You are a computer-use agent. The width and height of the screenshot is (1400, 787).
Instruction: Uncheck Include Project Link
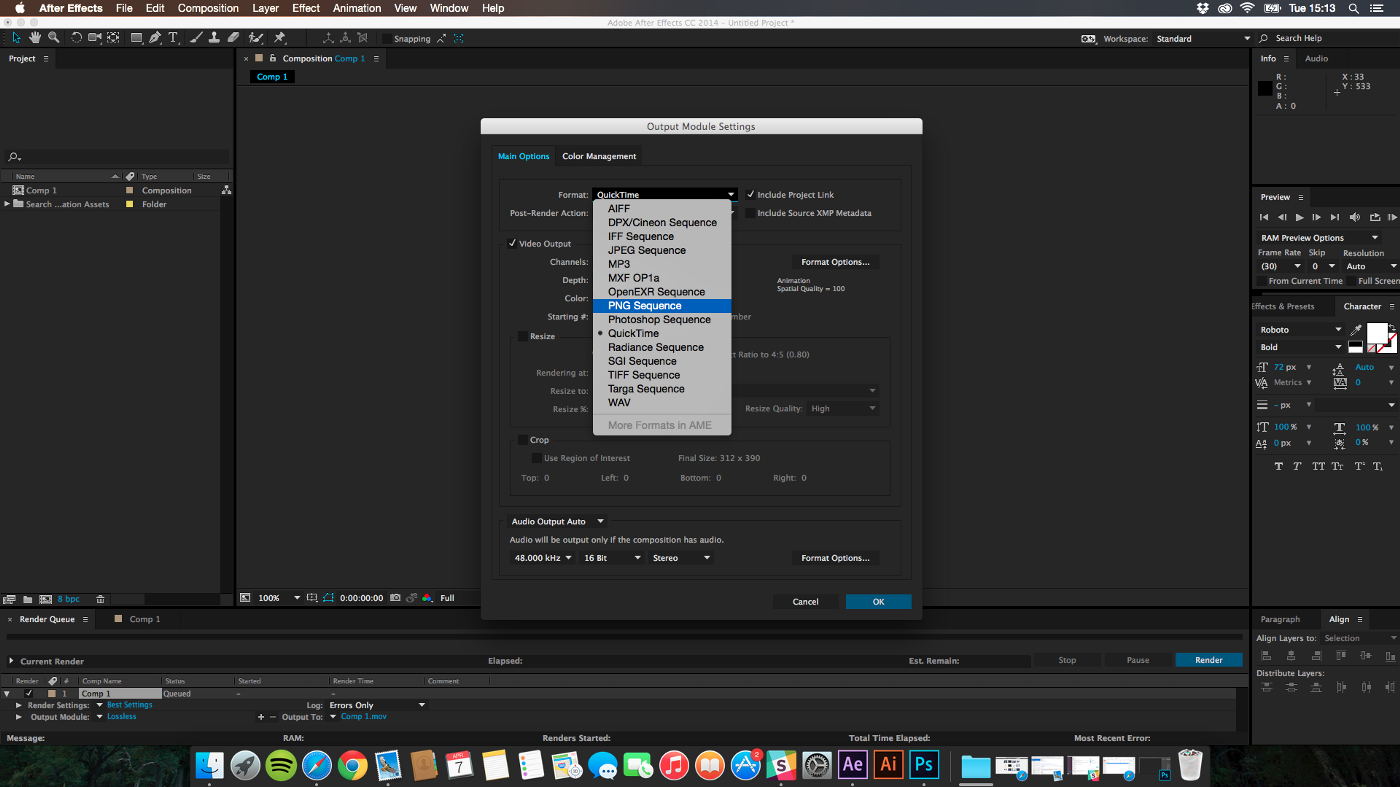(x=750, y=195)
